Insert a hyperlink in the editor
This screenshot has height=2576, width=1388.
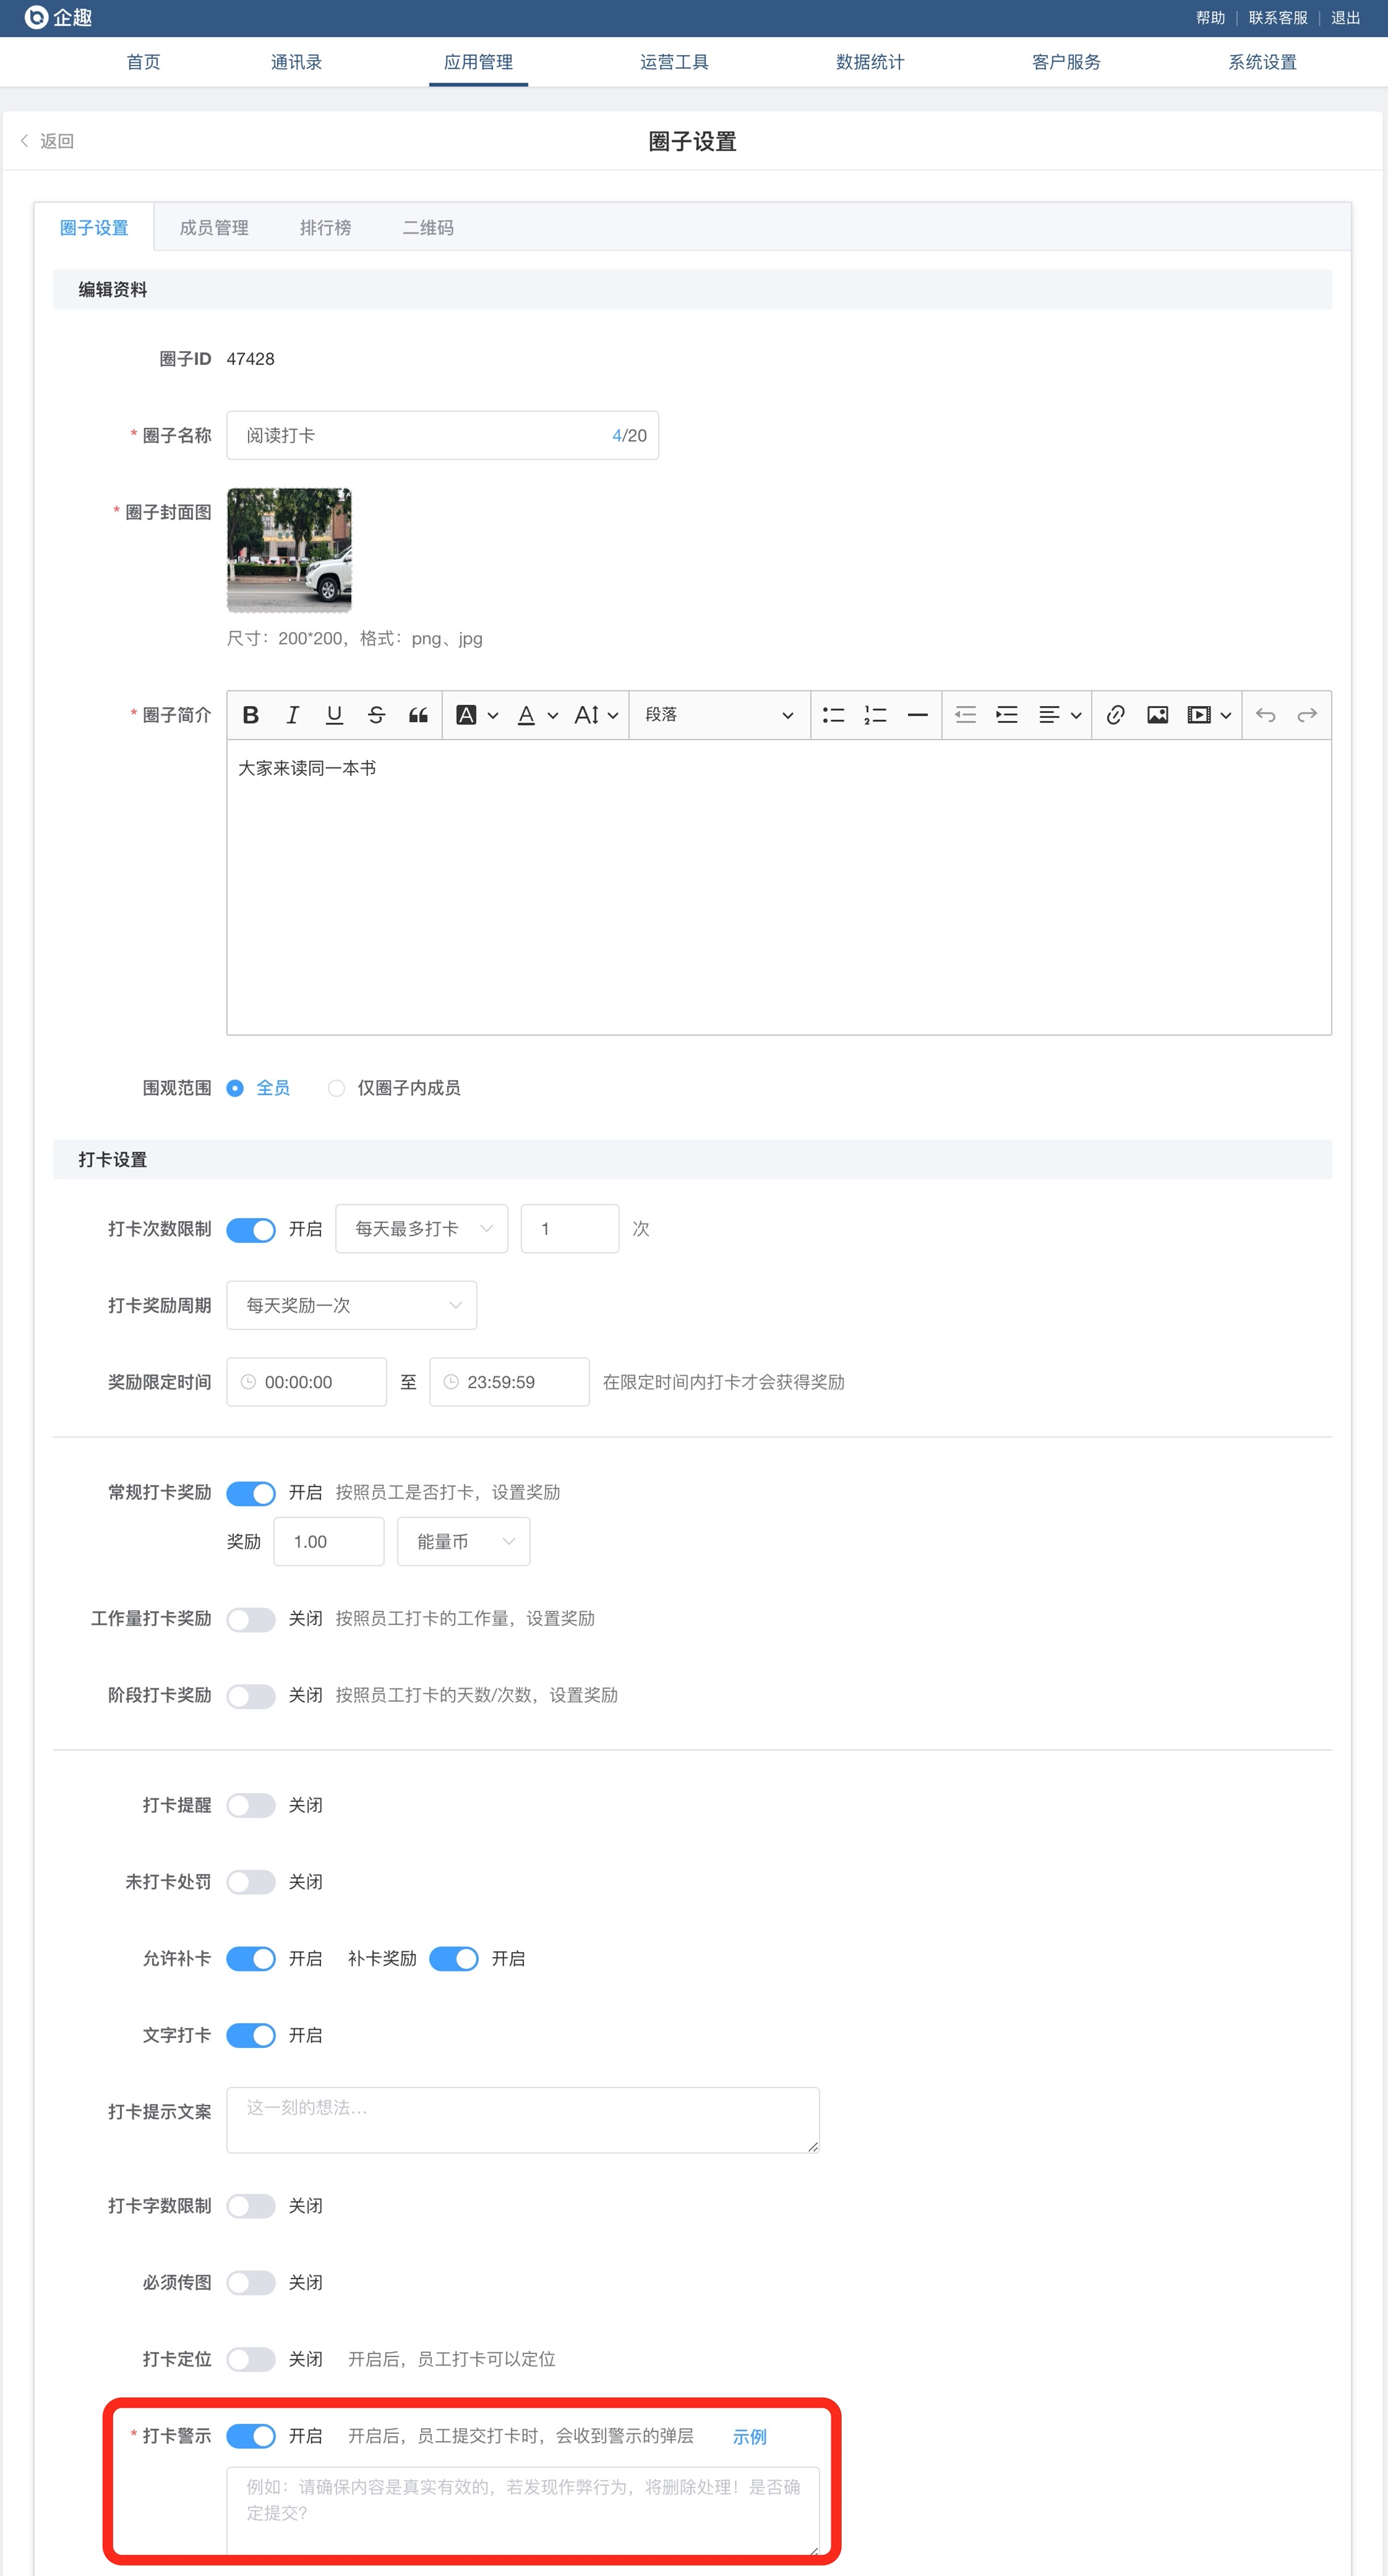[1116, 715]
